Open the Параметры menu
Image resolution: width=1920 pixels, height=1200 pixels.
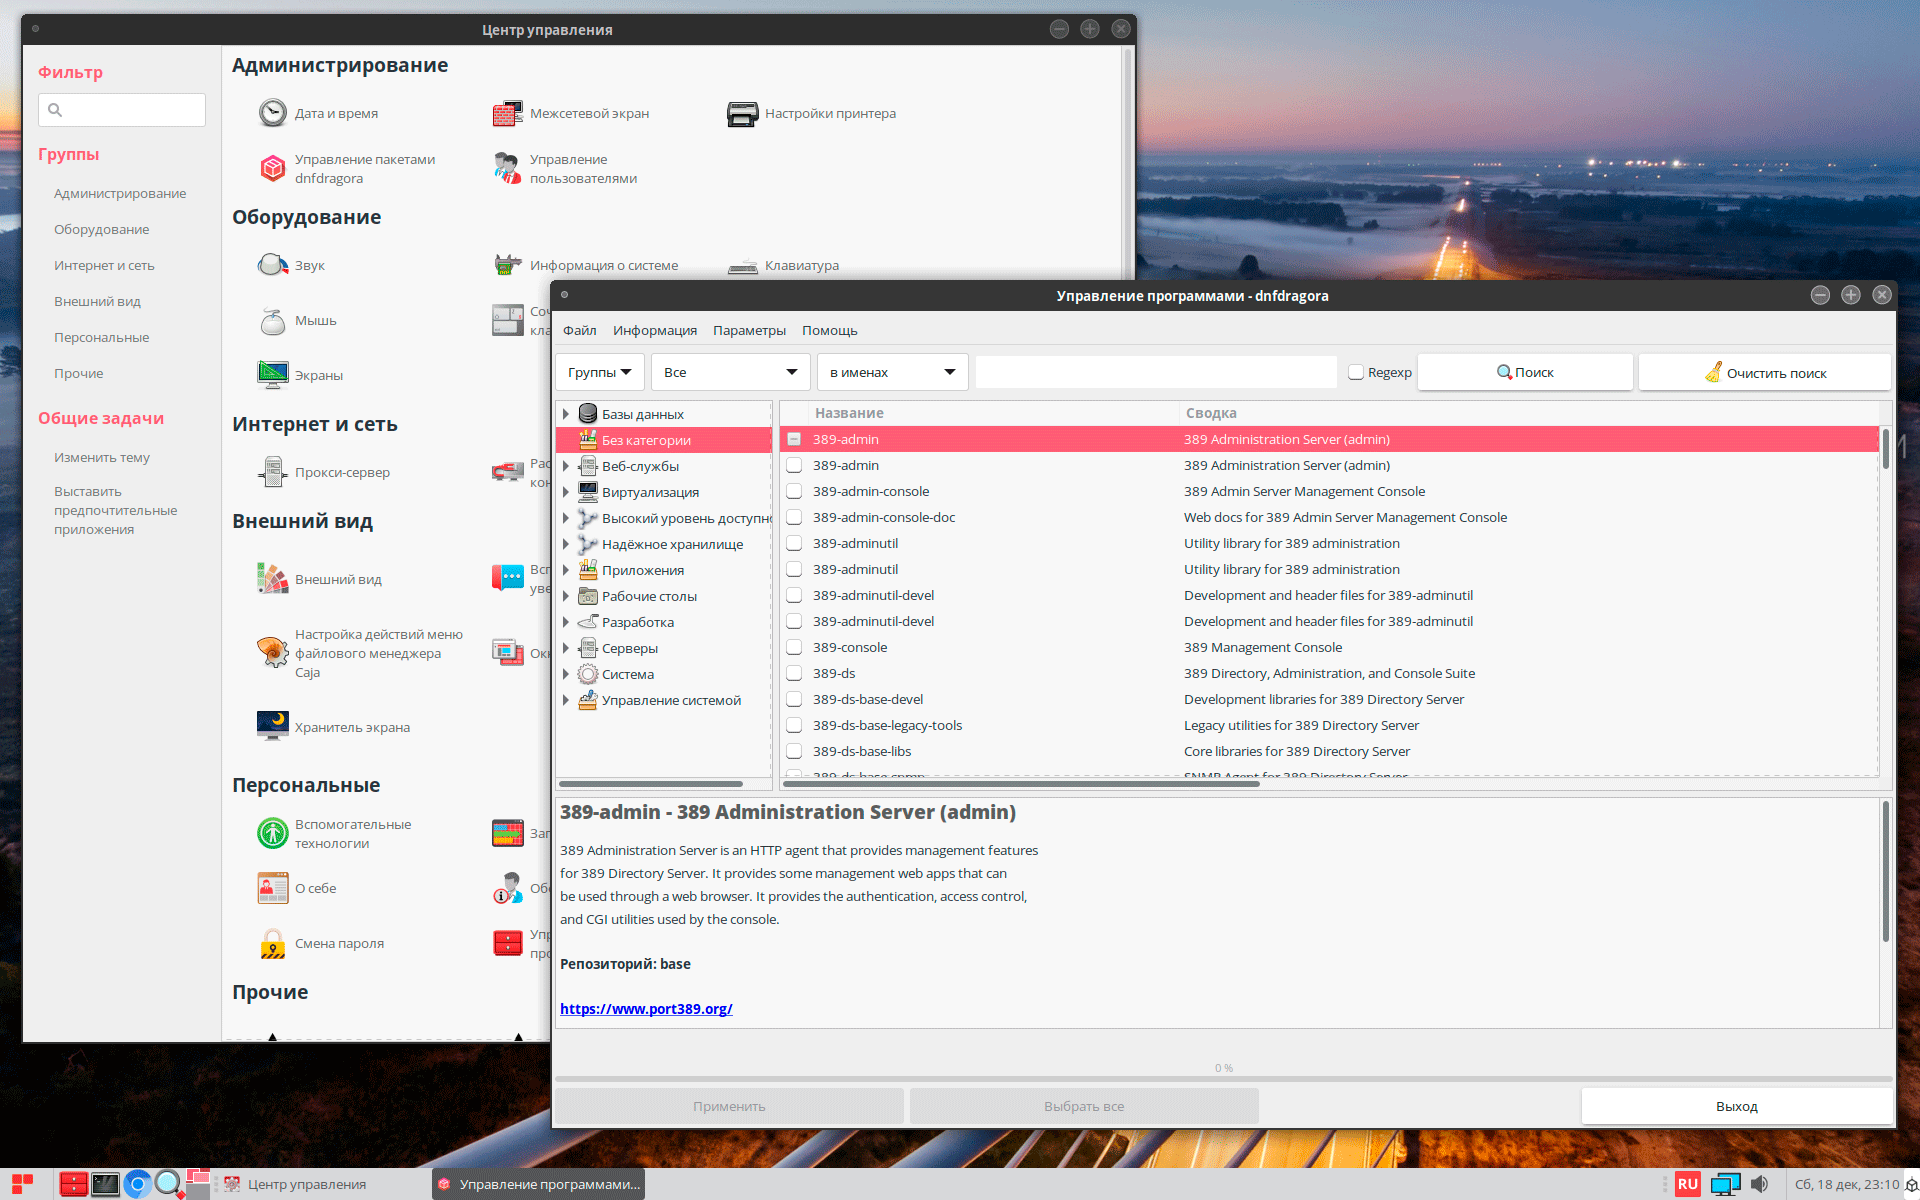(749, 331)
